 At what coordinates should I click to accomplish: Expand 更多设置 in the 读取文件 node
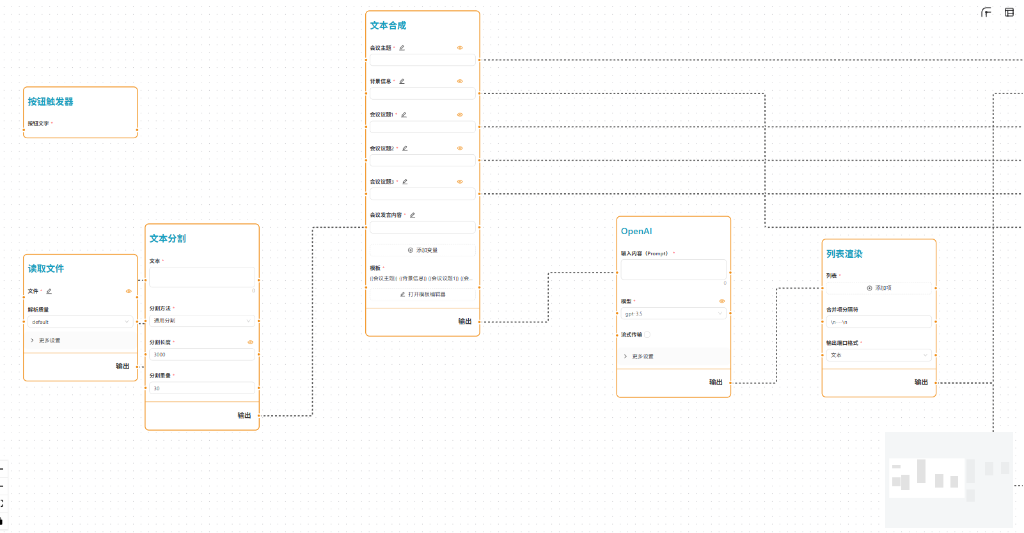(80, 340)
